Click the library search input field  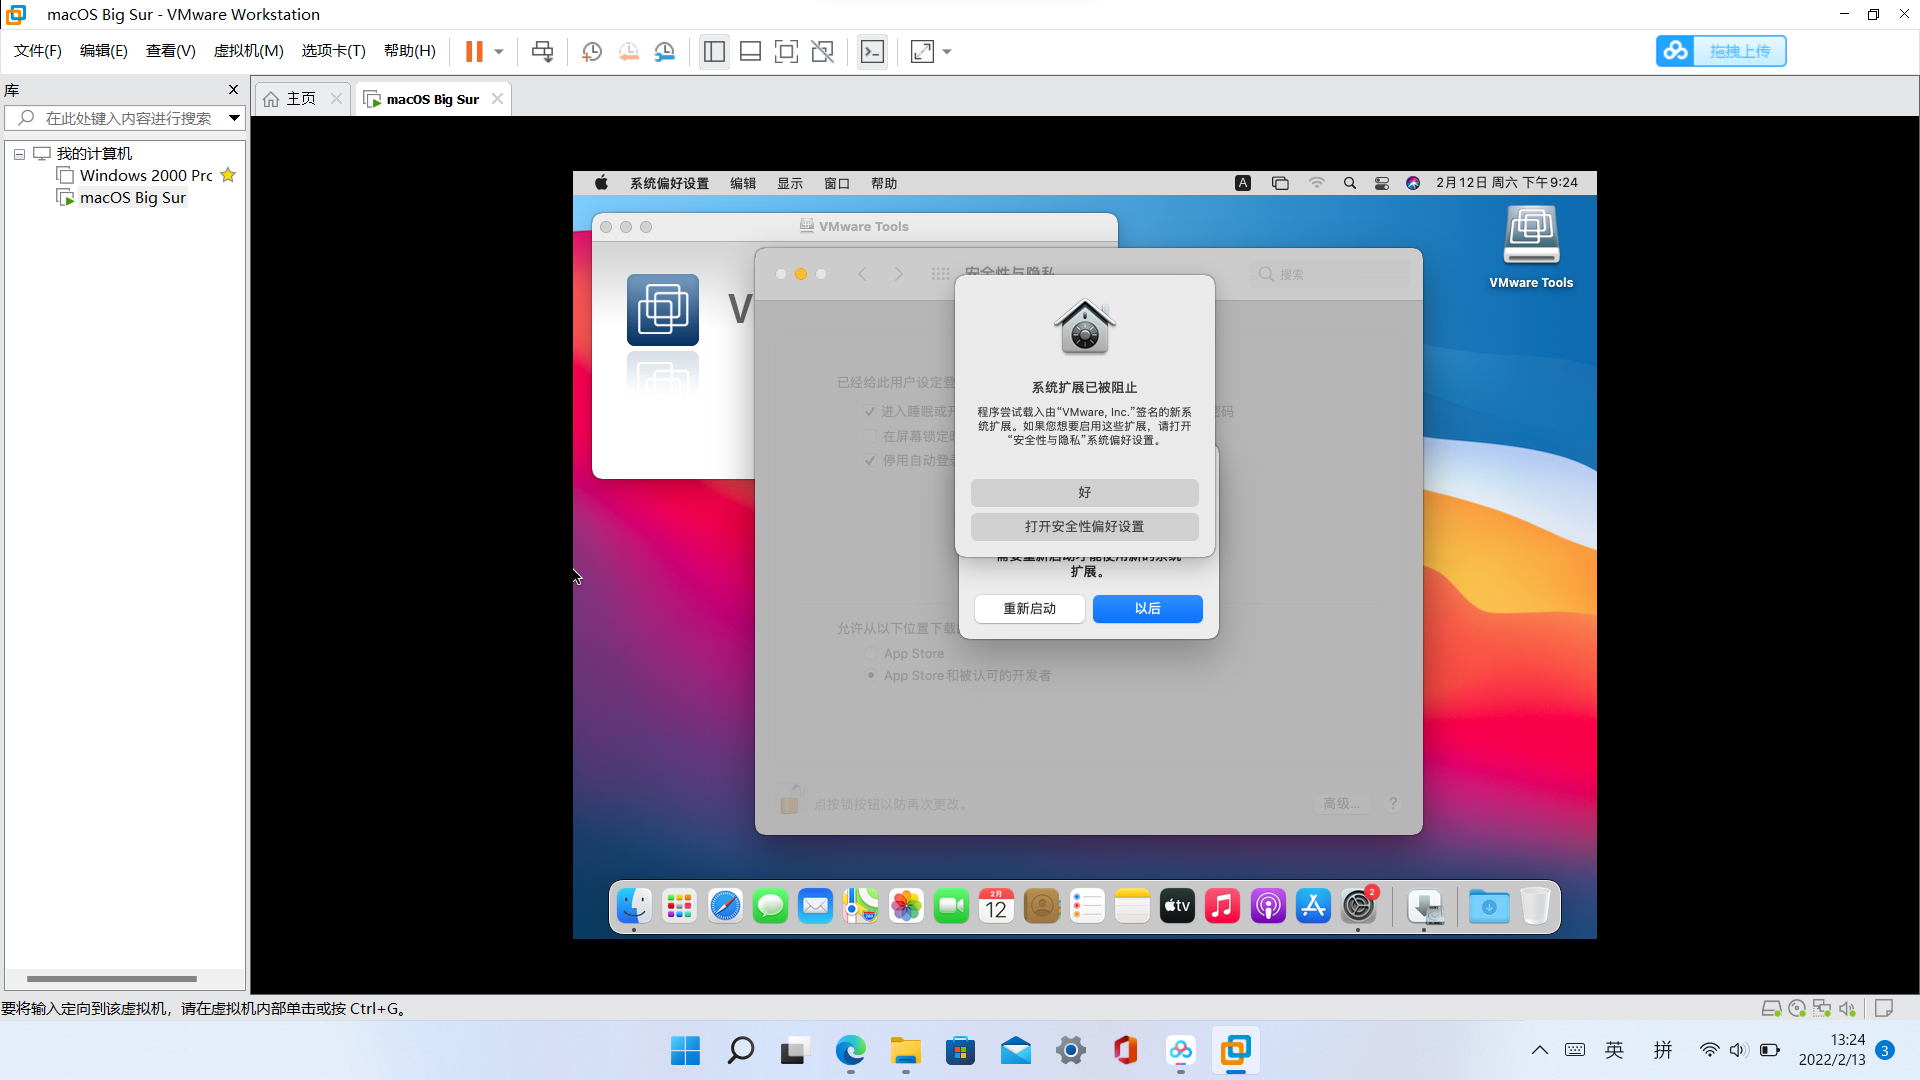click(128, 118)
